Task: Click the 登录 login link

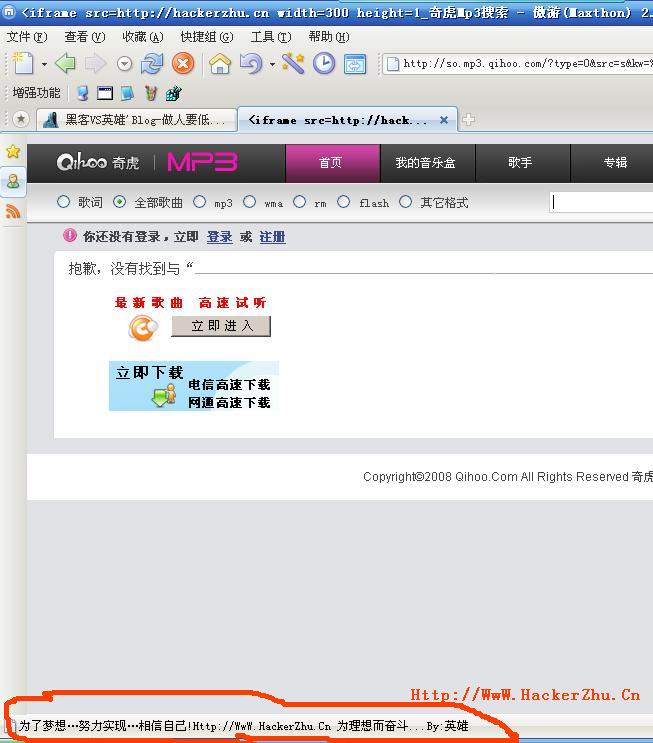Action: tap(219, 237)
